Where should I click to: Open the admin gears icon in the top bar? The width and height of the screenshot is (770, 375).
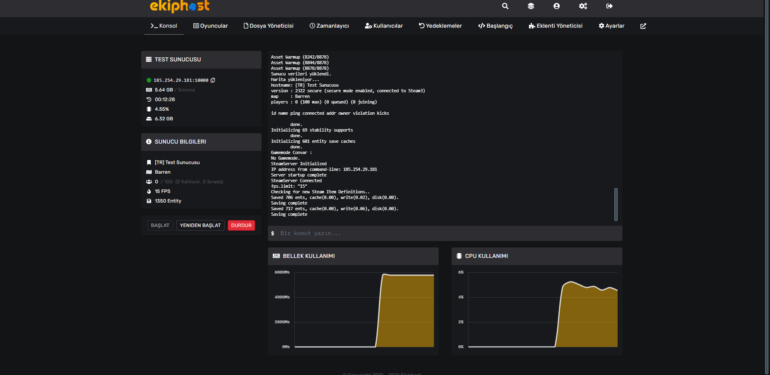583,6
